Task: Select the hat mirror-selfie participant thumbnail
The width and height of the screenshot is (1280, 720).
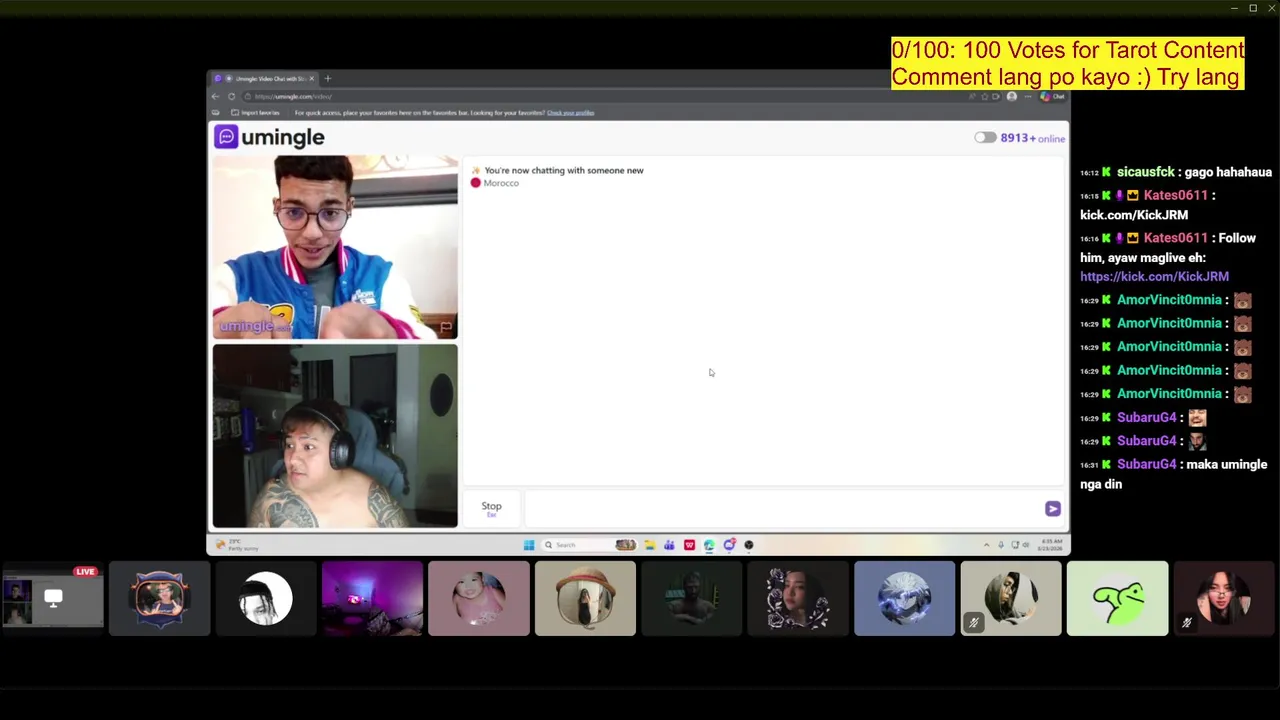Action: click(x=585, y=598)
